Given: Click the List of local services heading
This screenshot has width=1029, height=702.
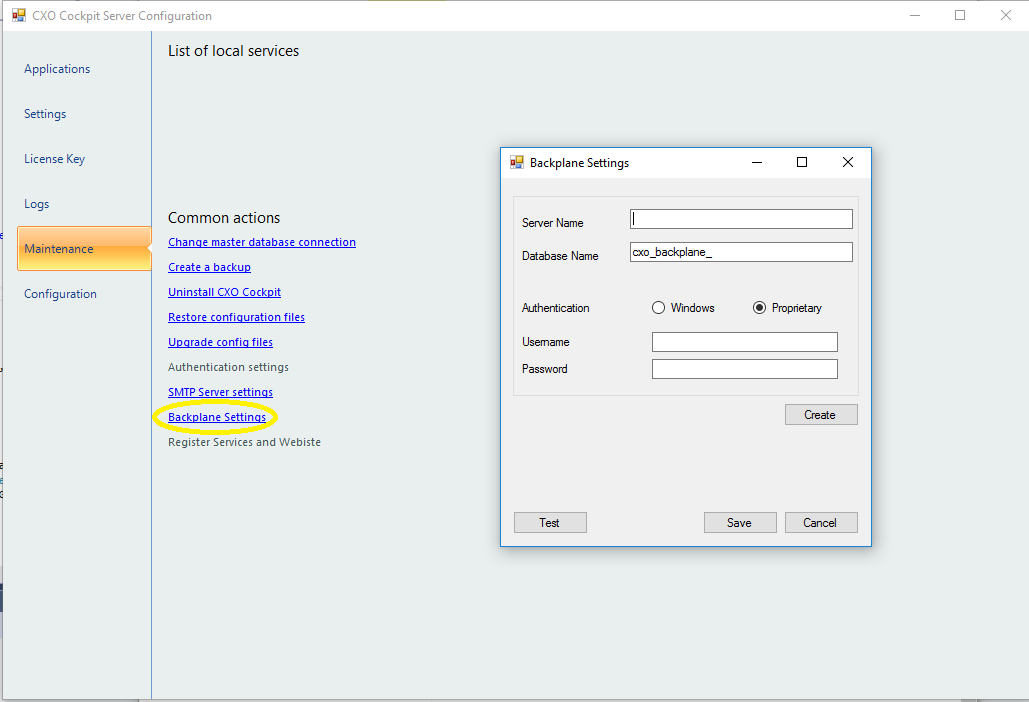Looking at the screenshot, I should click(234, 51).
